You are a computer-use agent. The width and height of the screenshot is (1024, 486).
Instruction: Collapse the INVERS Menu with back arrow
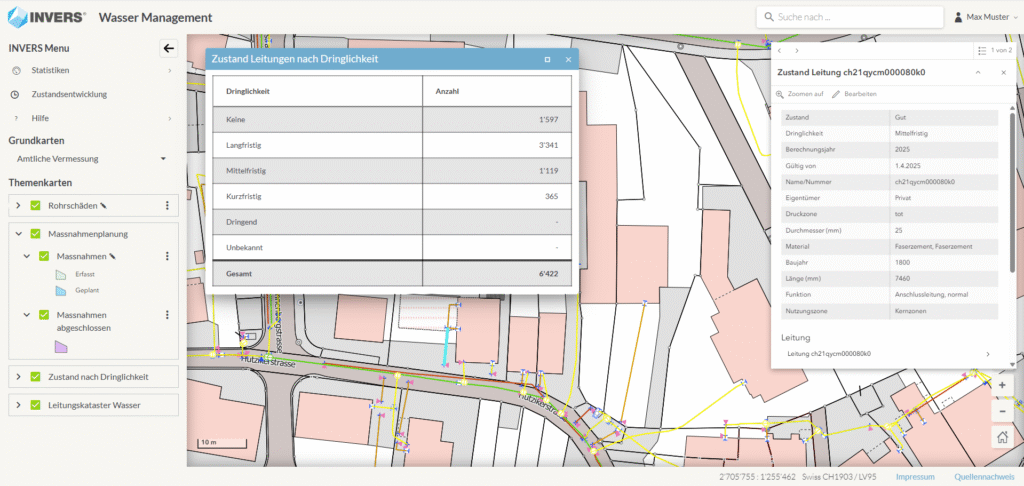point(169,48)
